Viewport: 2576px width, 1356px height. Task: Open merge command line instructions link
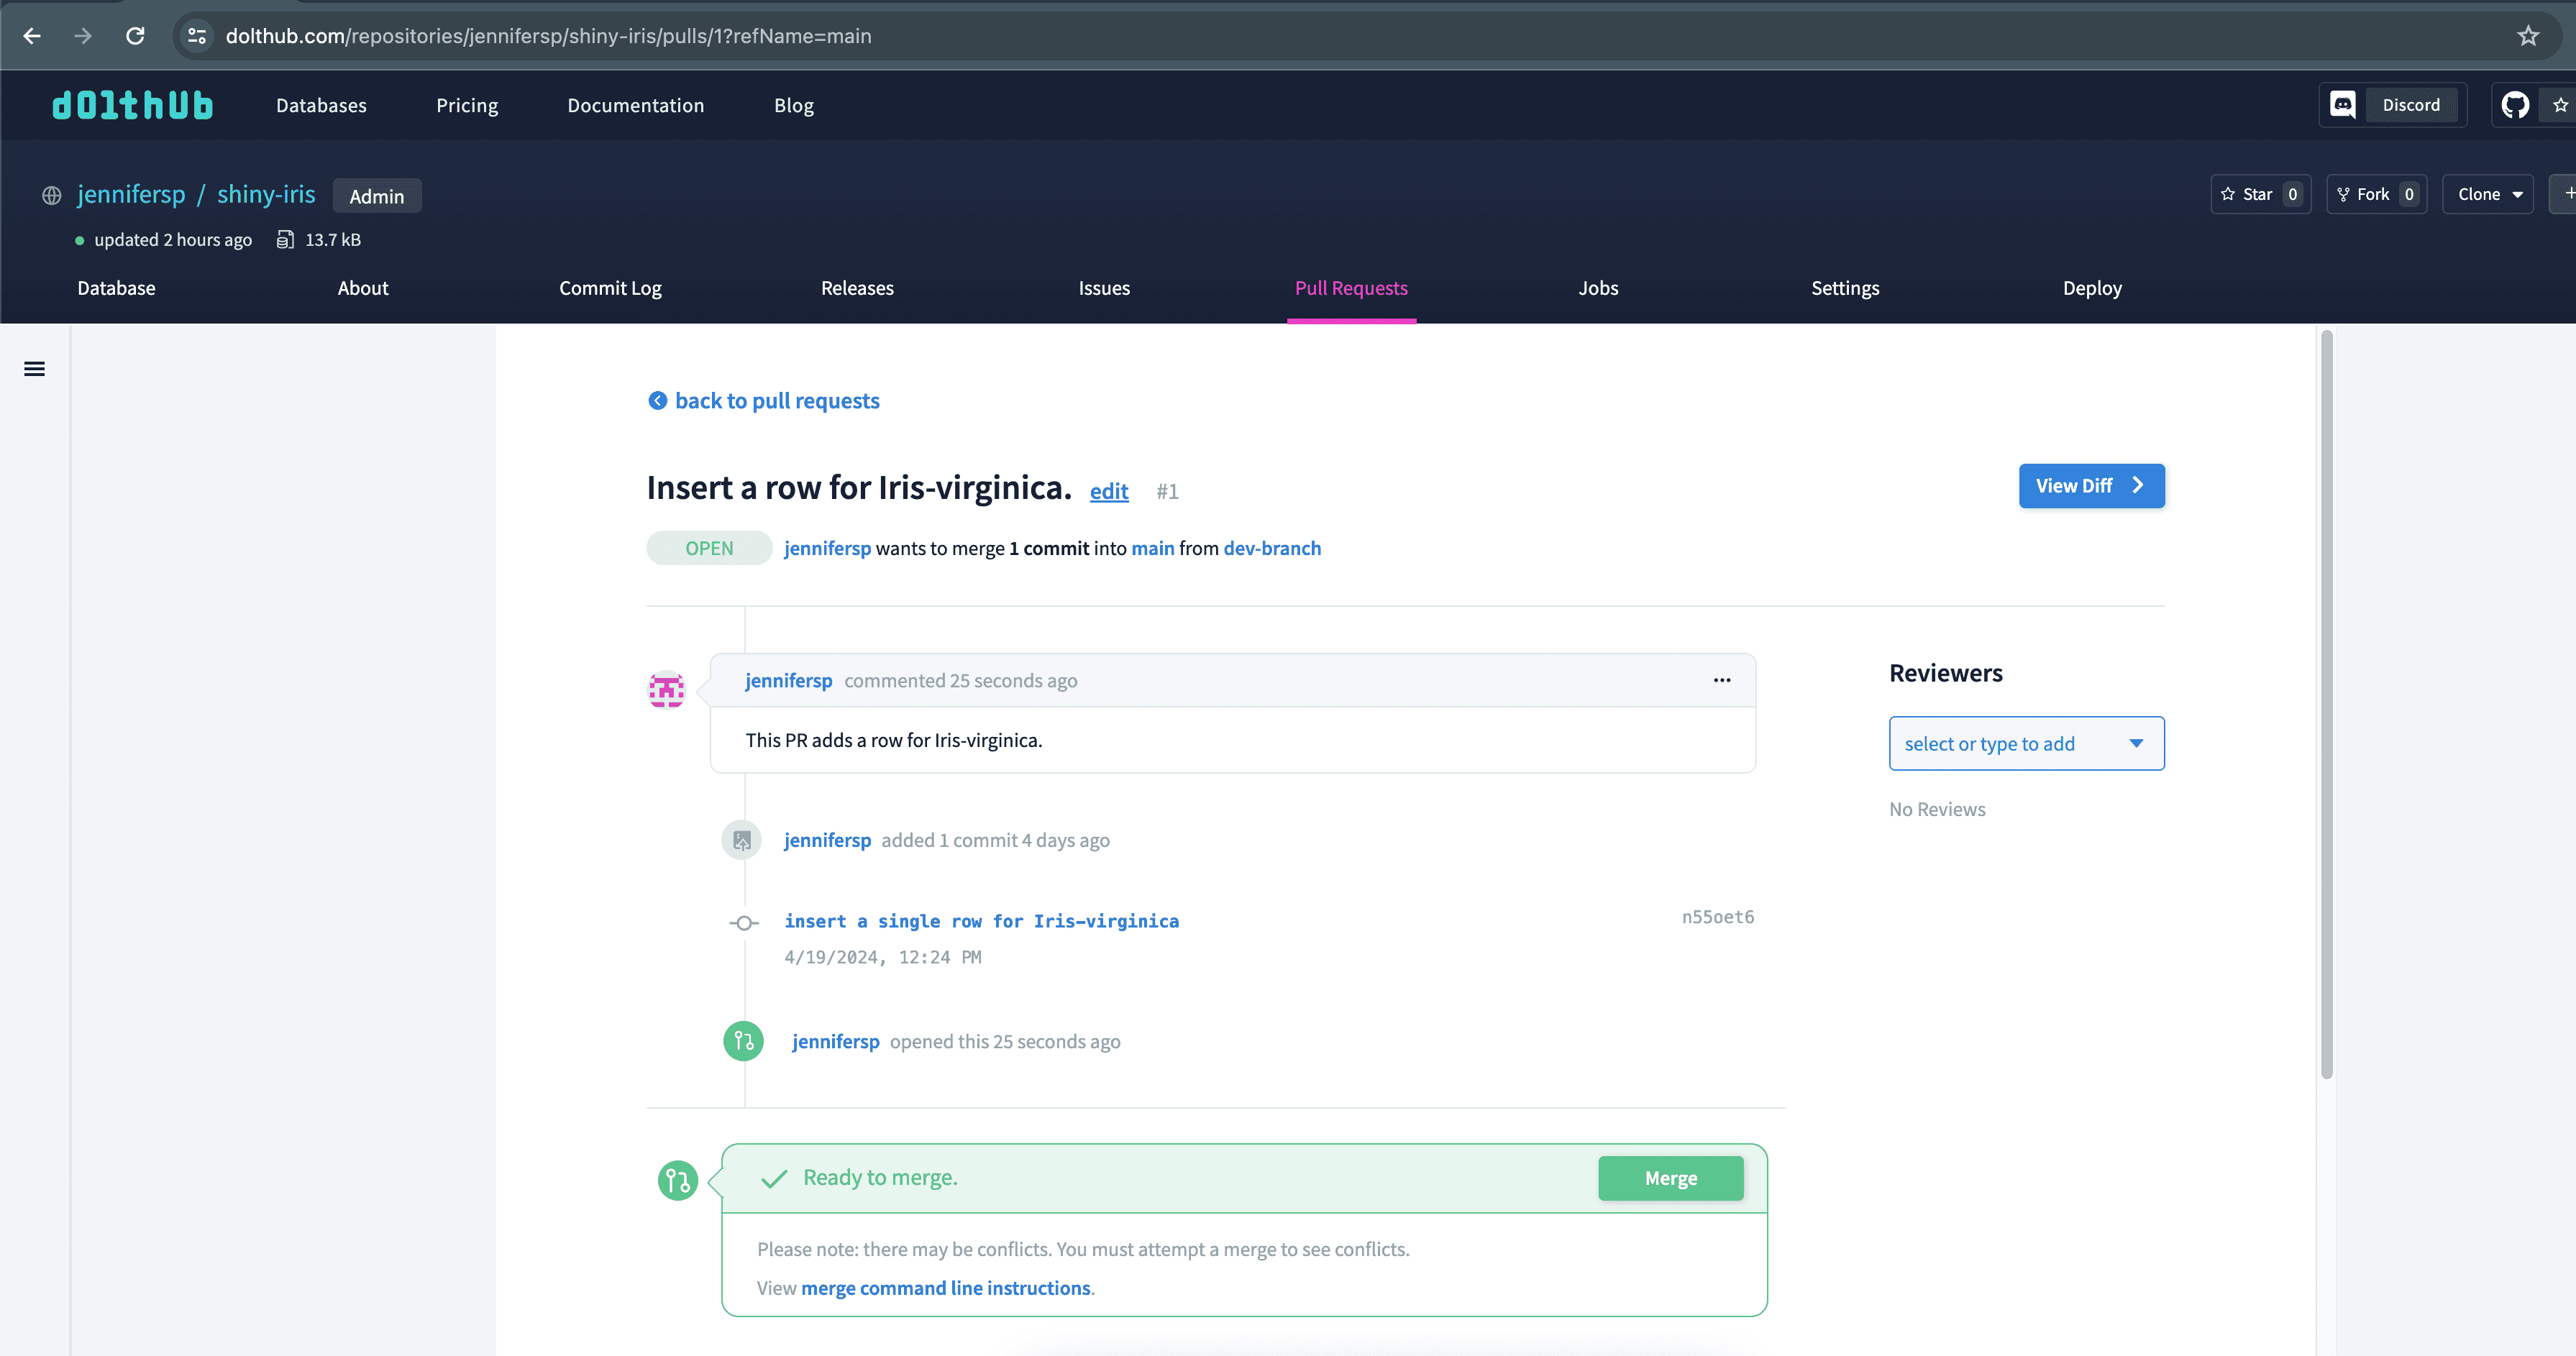(946, 1288)
